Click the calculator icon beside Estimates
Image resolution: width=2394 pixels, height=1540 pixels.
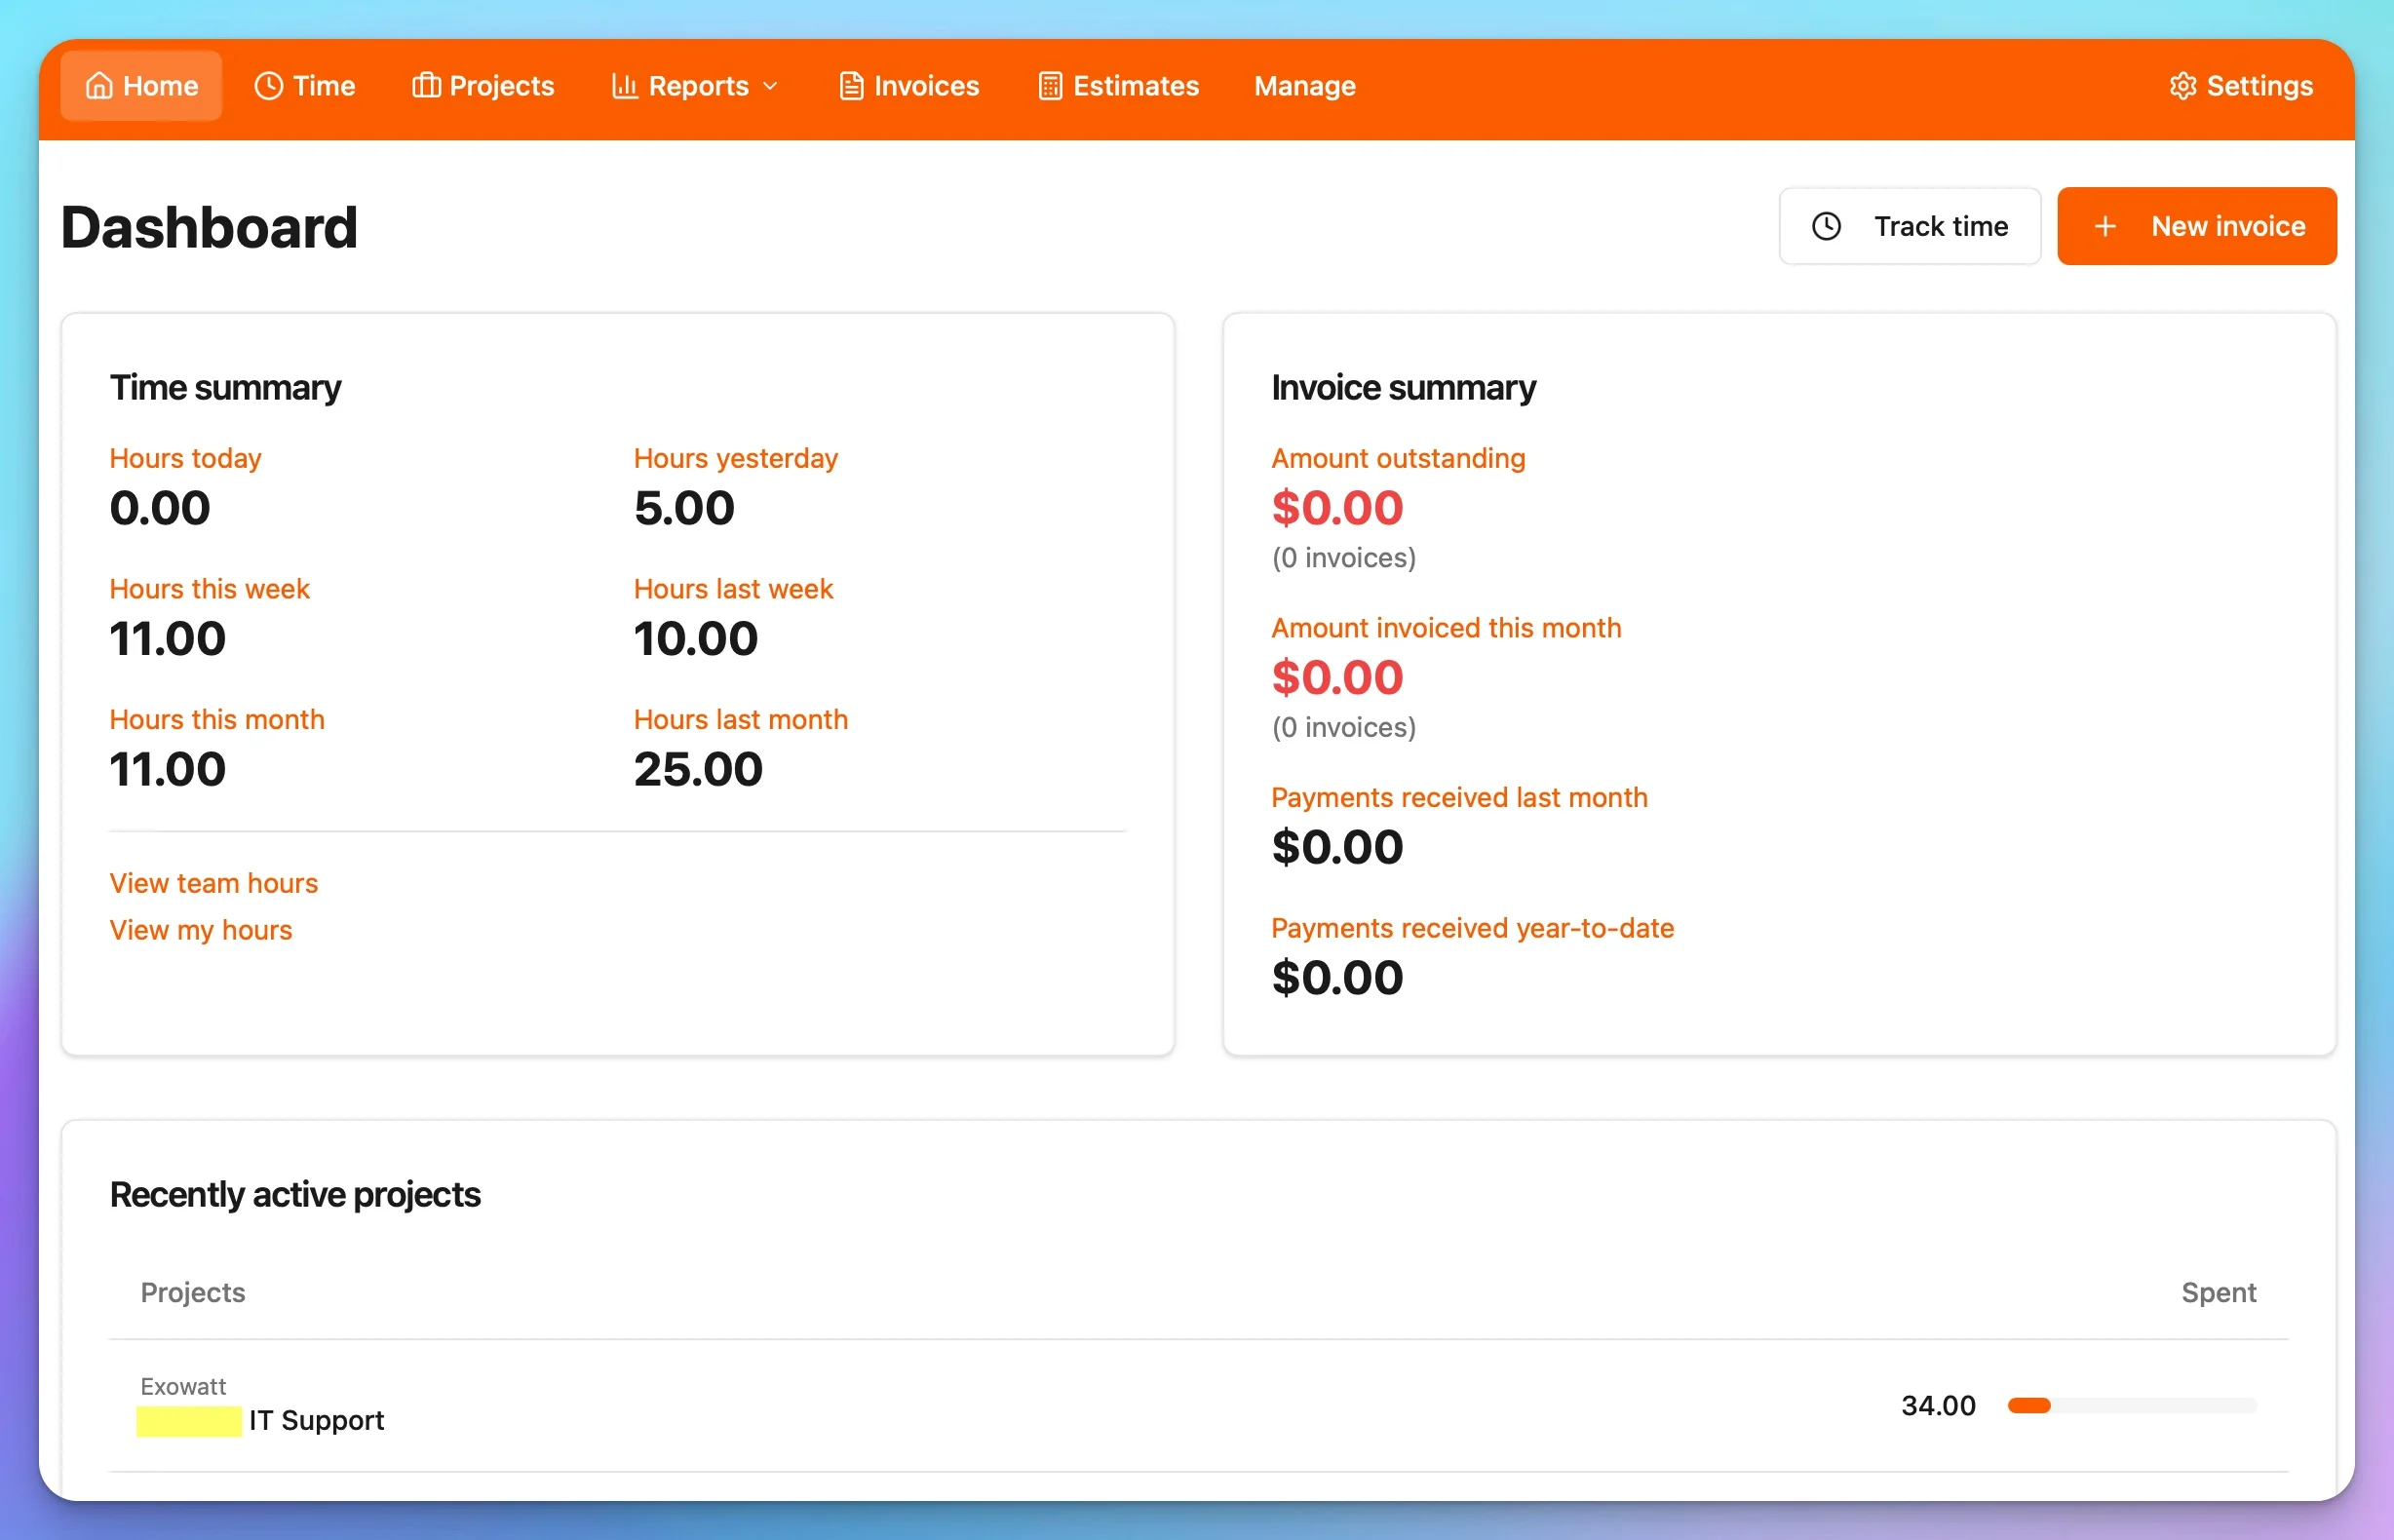1050,86
